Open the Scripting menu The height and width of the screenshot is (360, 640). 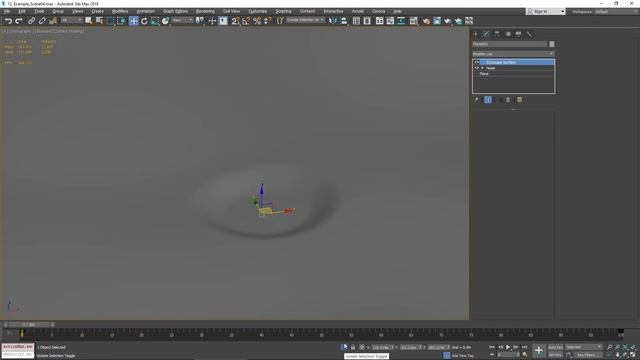283,11
